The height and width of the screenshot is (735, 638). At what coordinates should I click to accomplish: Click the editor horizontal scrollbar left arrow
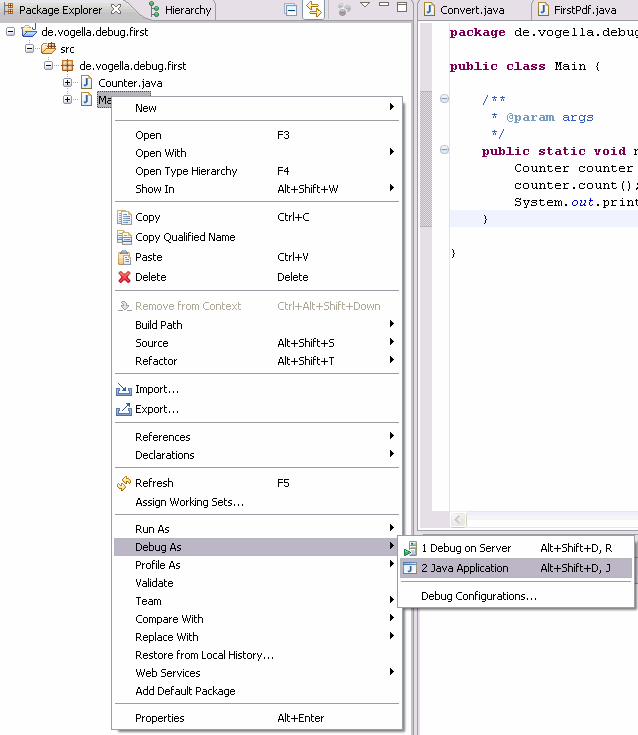click(458, 519)
